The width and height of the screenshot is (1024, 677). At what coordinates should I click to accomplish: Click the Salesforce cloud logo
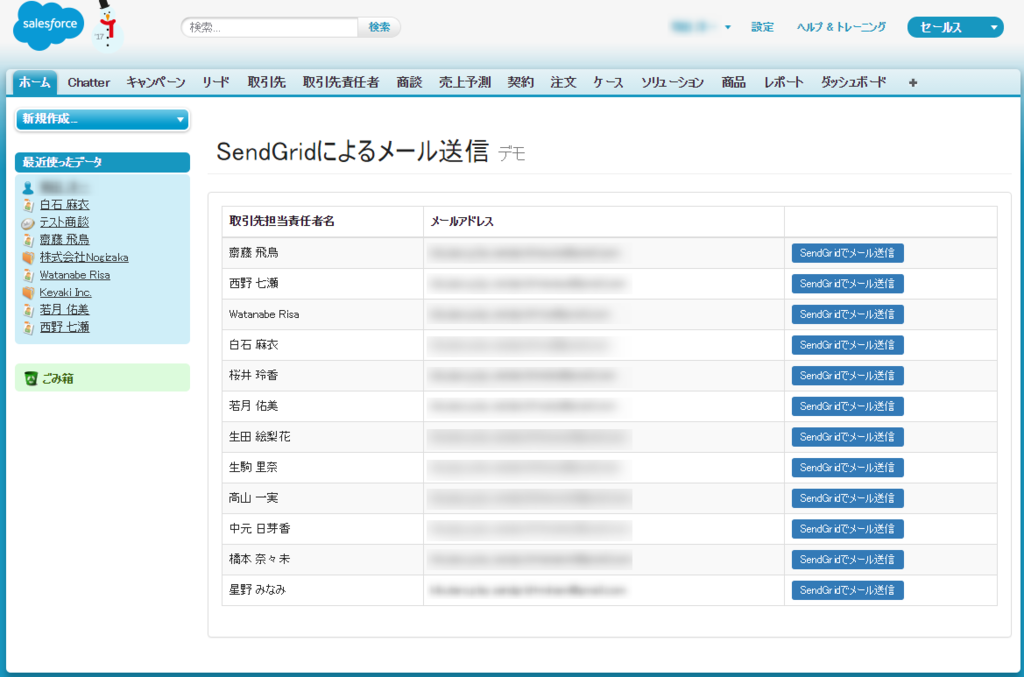[x=48, y=25]
